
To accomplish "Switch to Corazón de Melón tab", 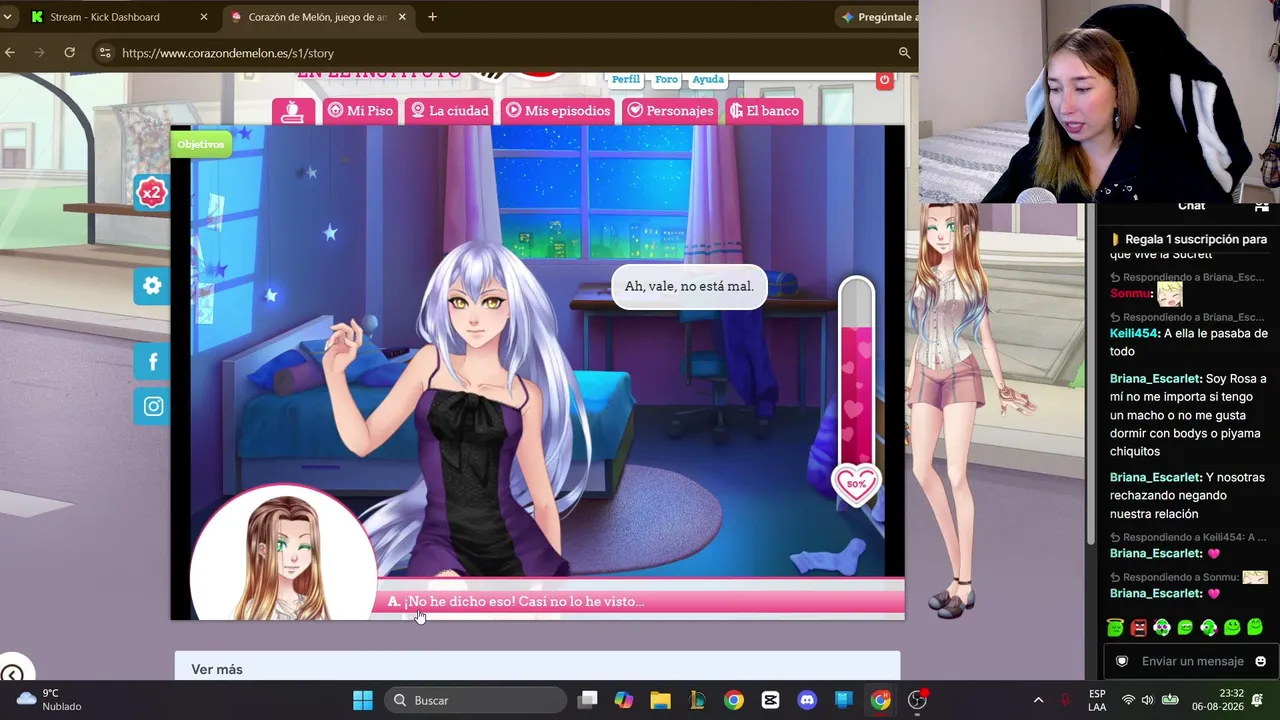I will pyautogui.click(x=318, y=17).
